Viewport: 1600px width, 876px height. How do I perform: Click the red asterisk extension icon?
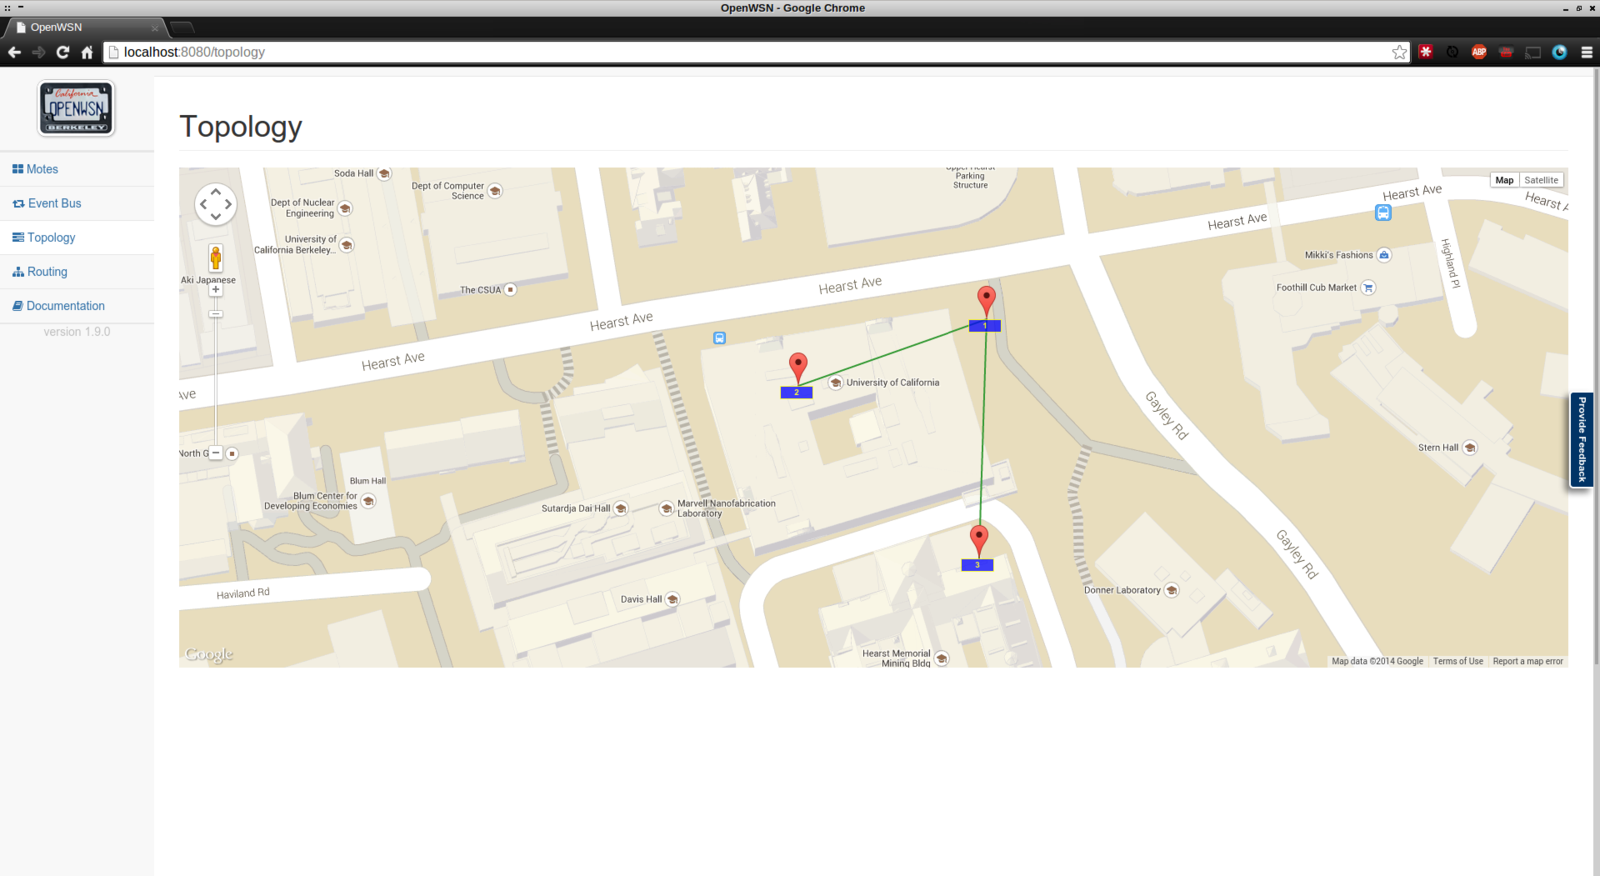[x=1426, y=52]
